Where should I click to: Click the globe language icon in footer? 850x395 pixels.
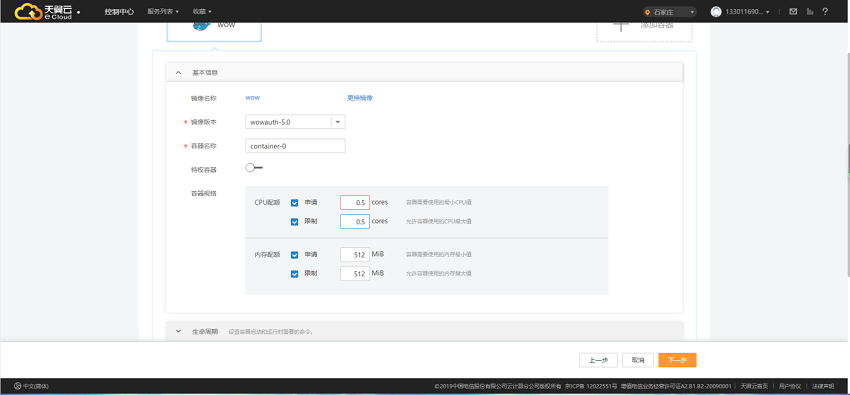pyautogui.click(x=17, y=386)
